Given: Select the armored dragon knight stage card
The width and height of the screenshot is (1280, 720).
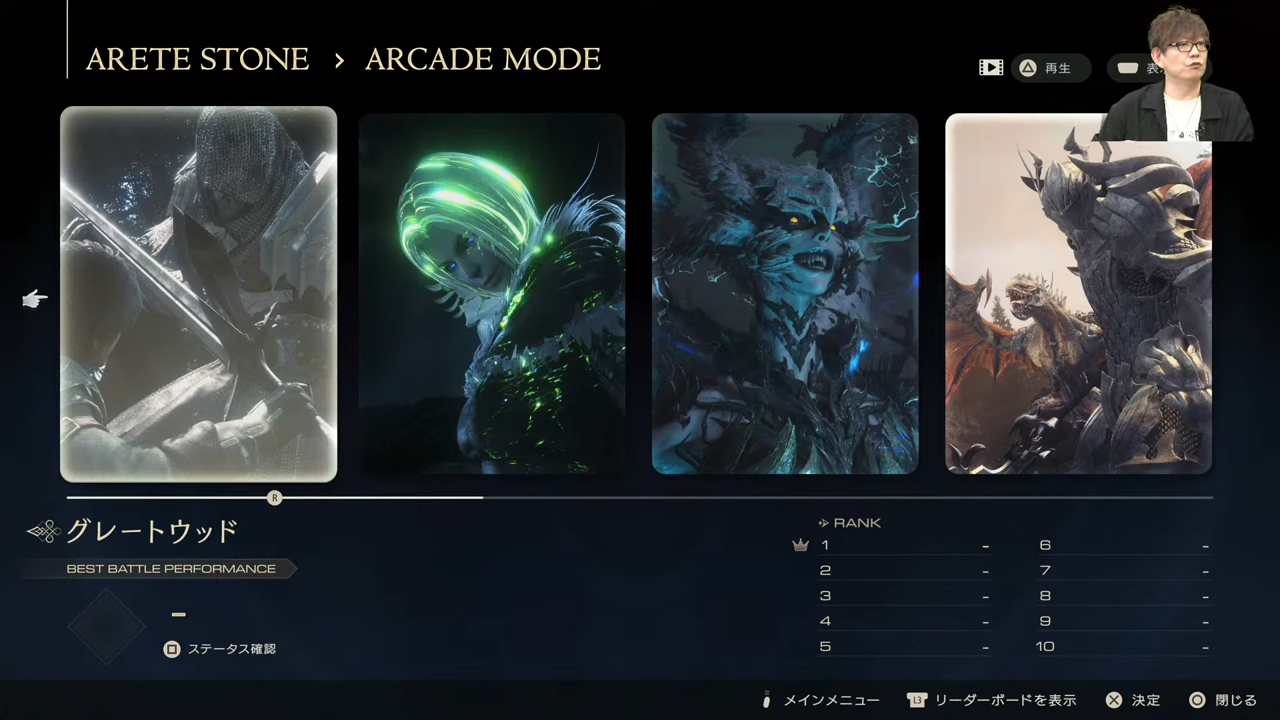Looking at the screenshot, I should pos(1078,294).
